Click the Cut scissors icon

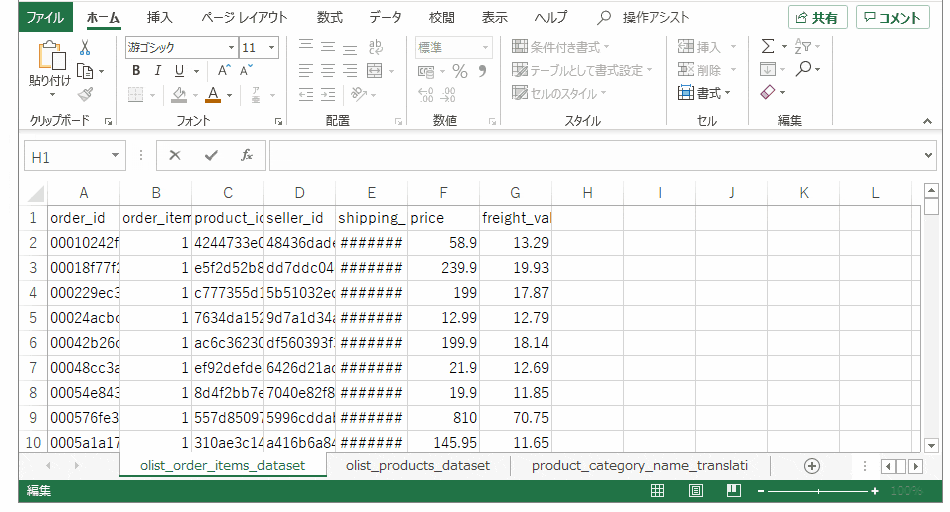pyautogui.click(x=85, y=47)
